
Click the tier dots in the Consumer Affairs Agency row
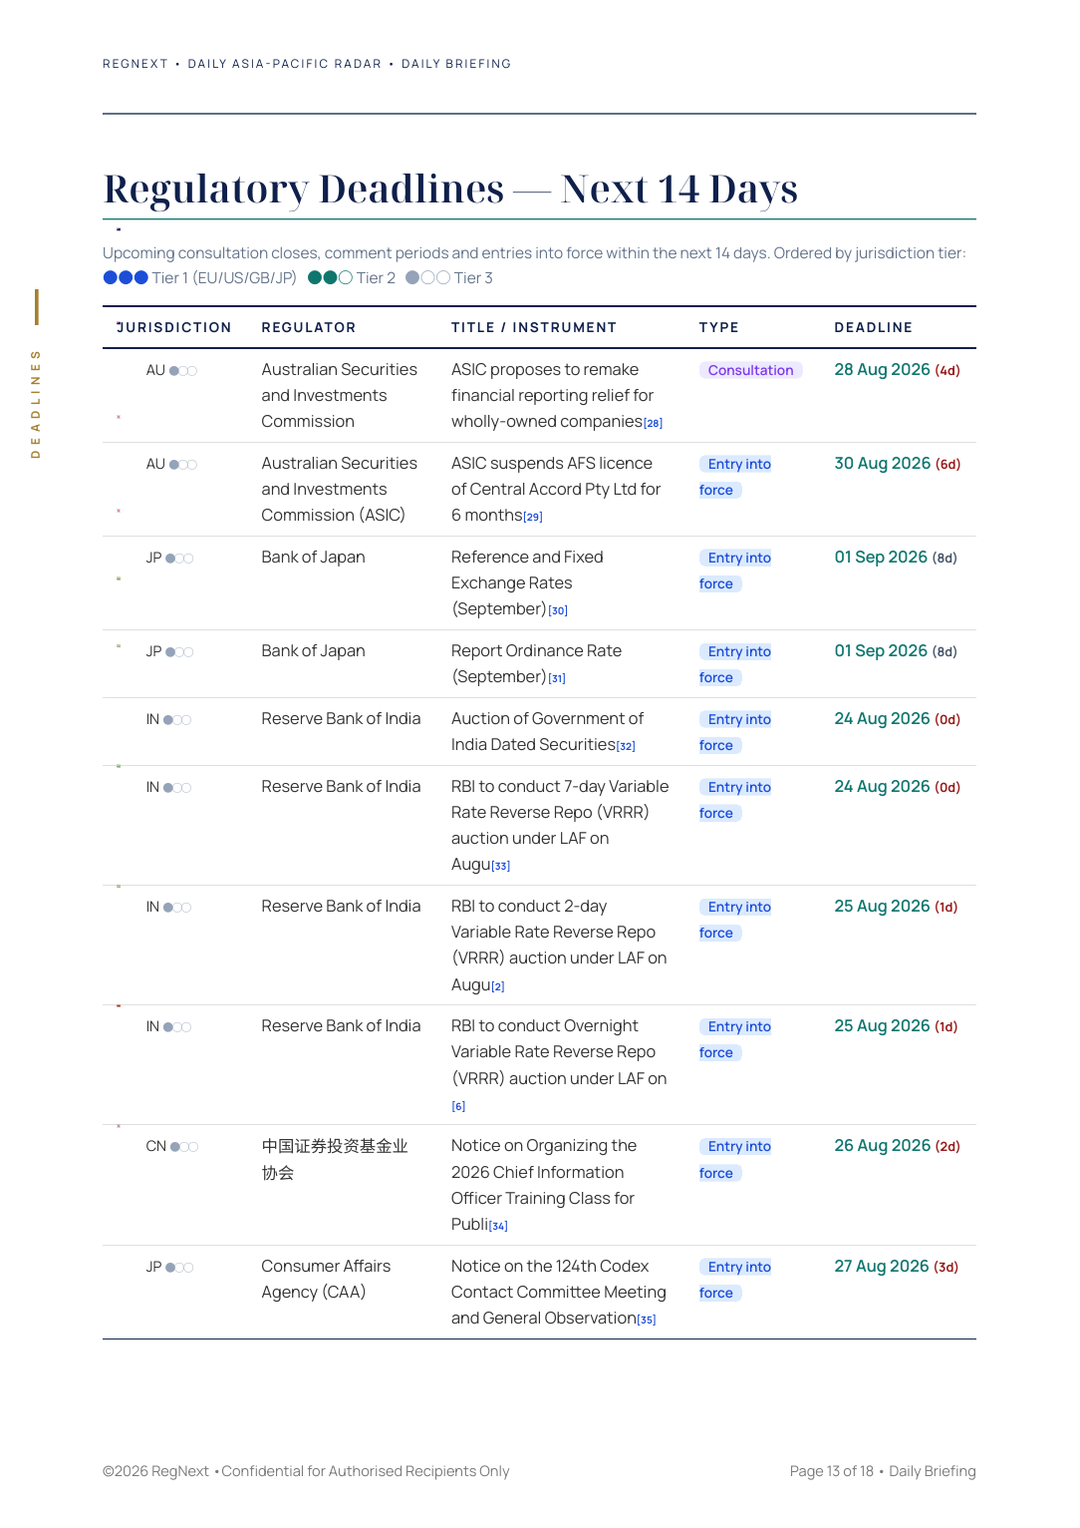point(180,1267)
